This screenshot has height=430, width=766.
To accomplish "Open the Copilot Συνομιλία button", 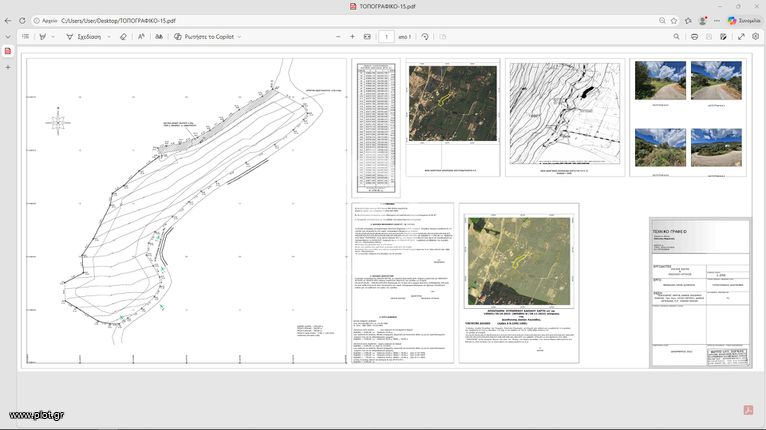I will [745, 21].
